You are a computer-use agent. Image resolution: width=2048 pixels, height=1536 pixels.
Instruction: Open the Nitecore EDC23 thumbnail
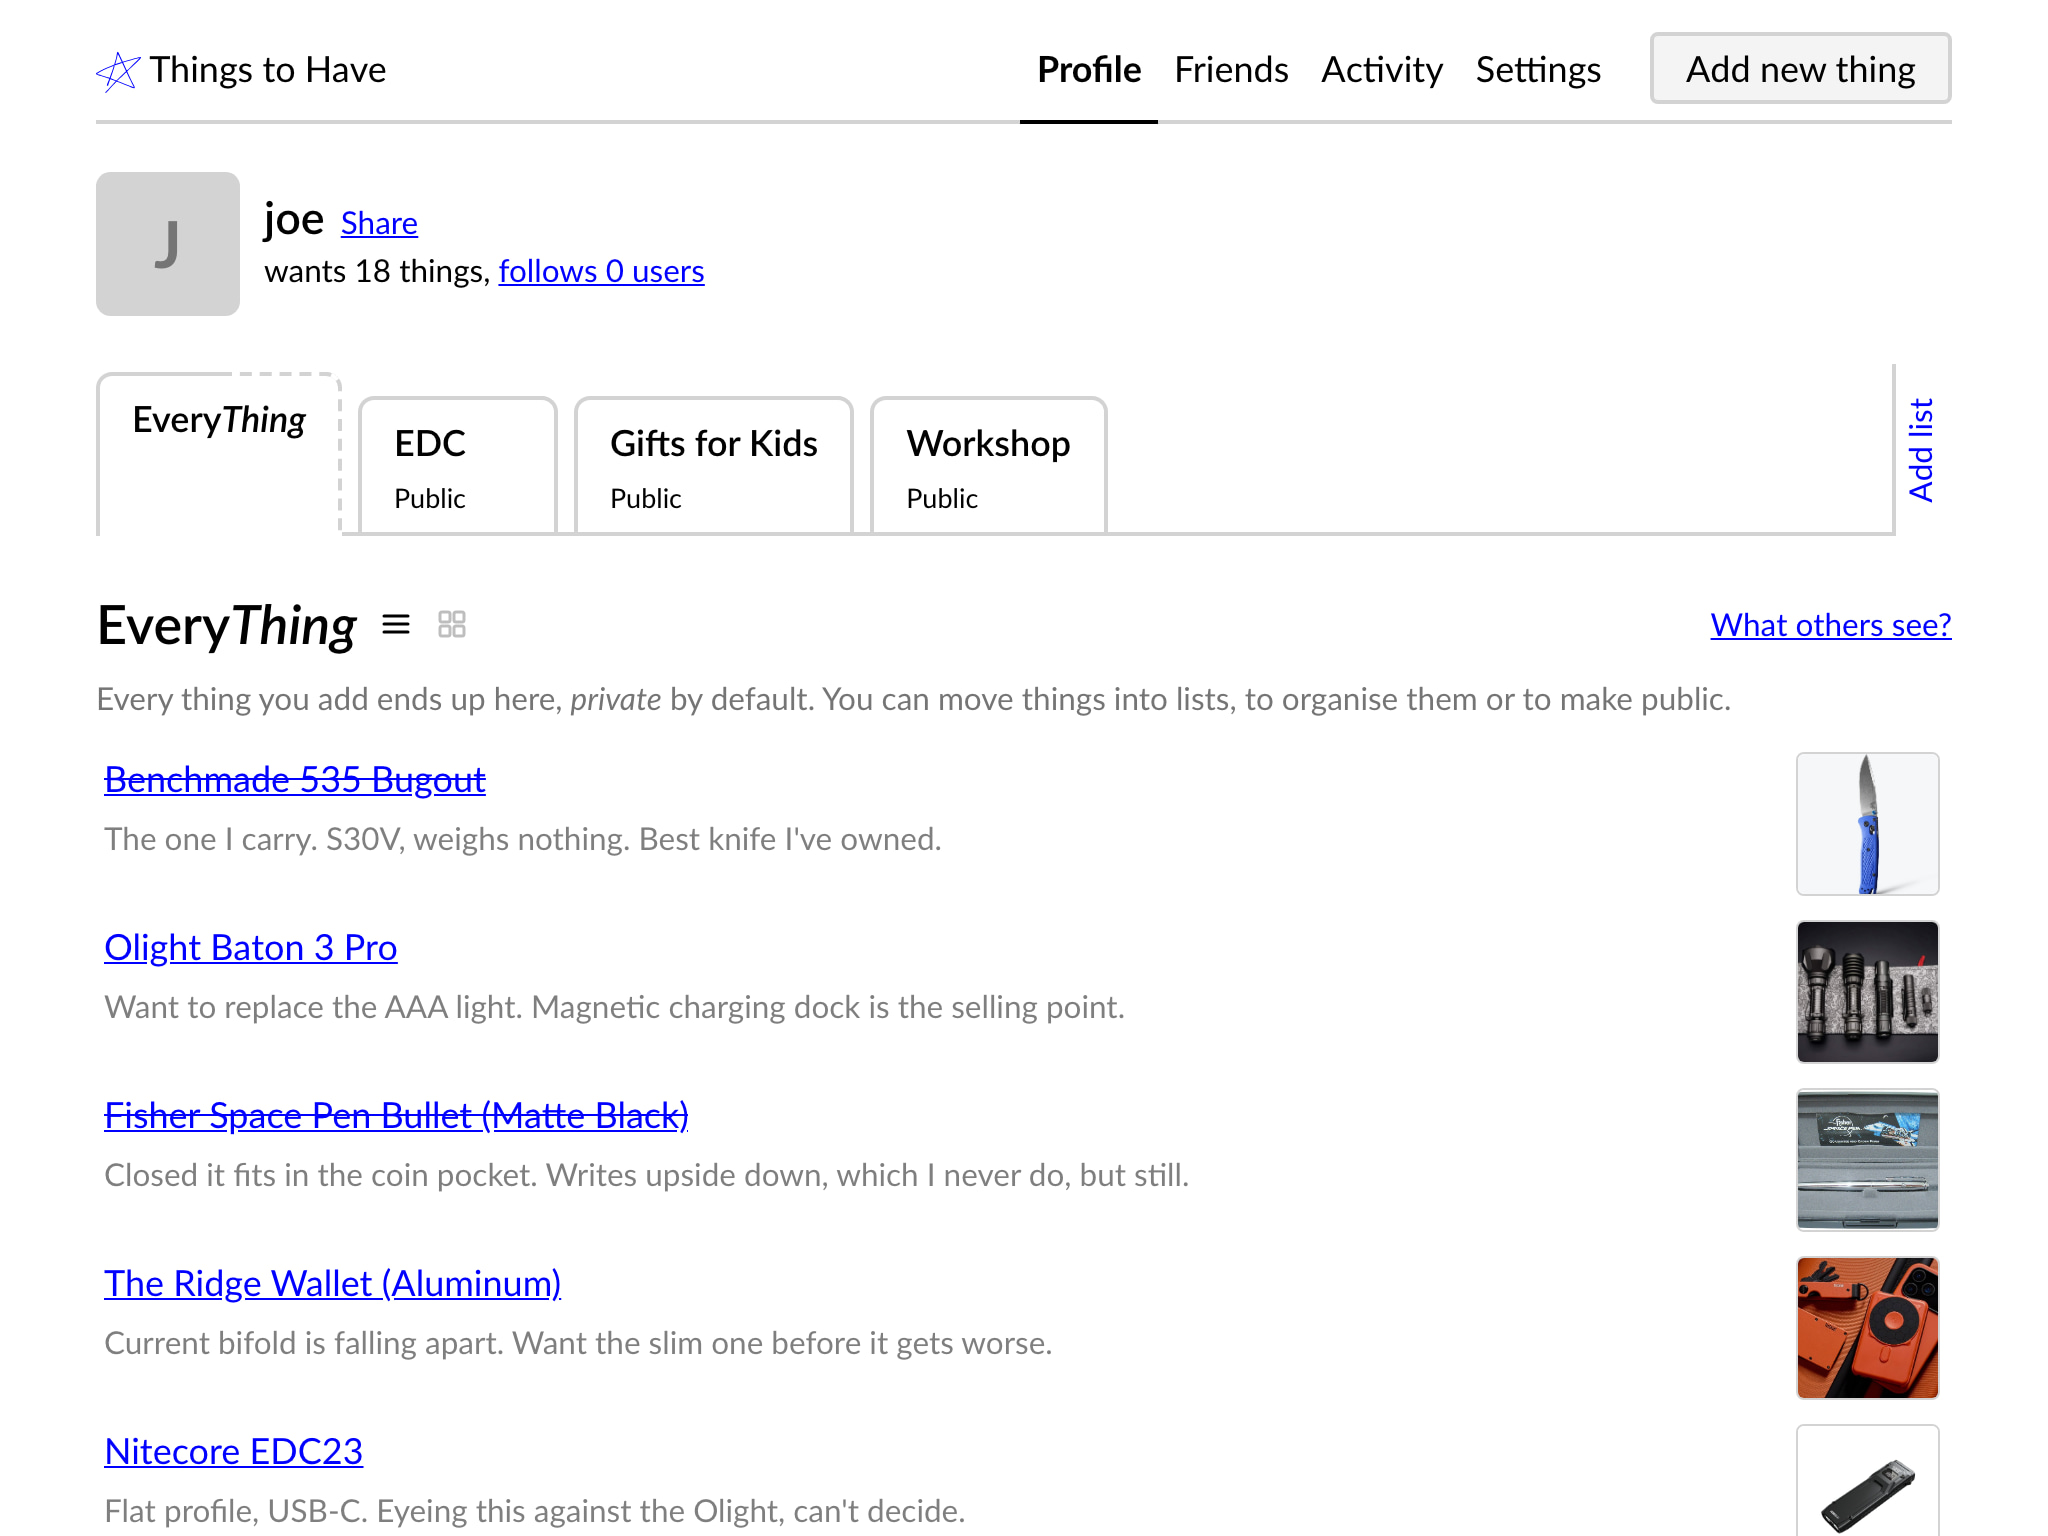click(1867, 1481)
